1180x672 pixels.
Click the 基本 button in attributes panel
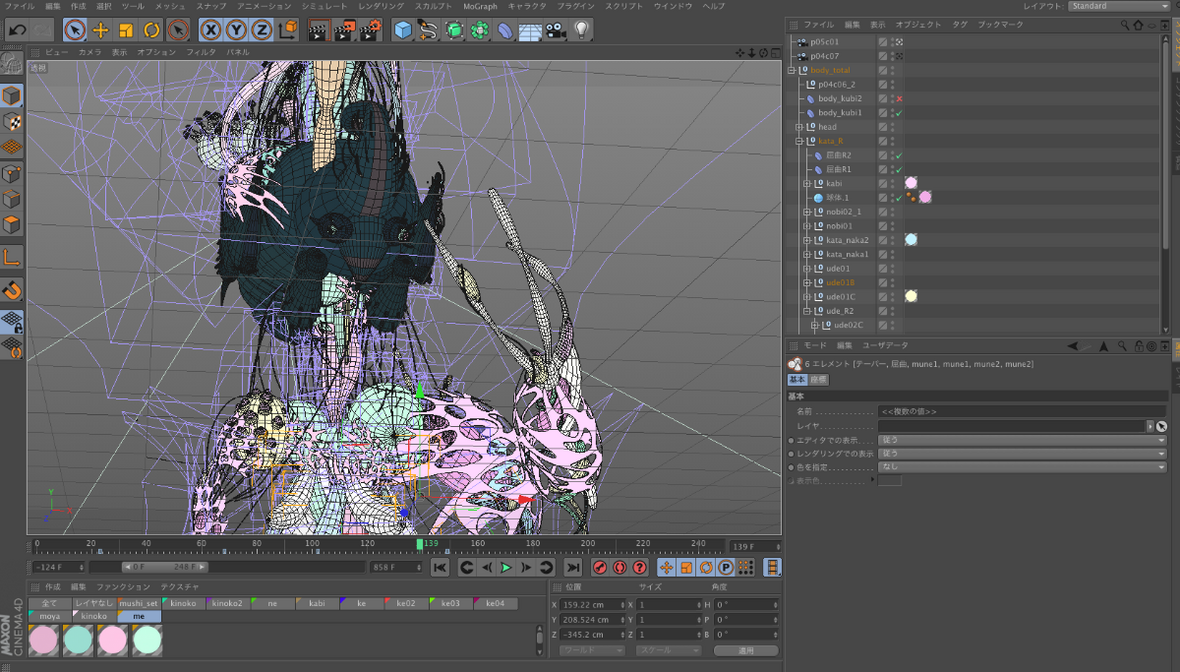[x=797, y=380]
